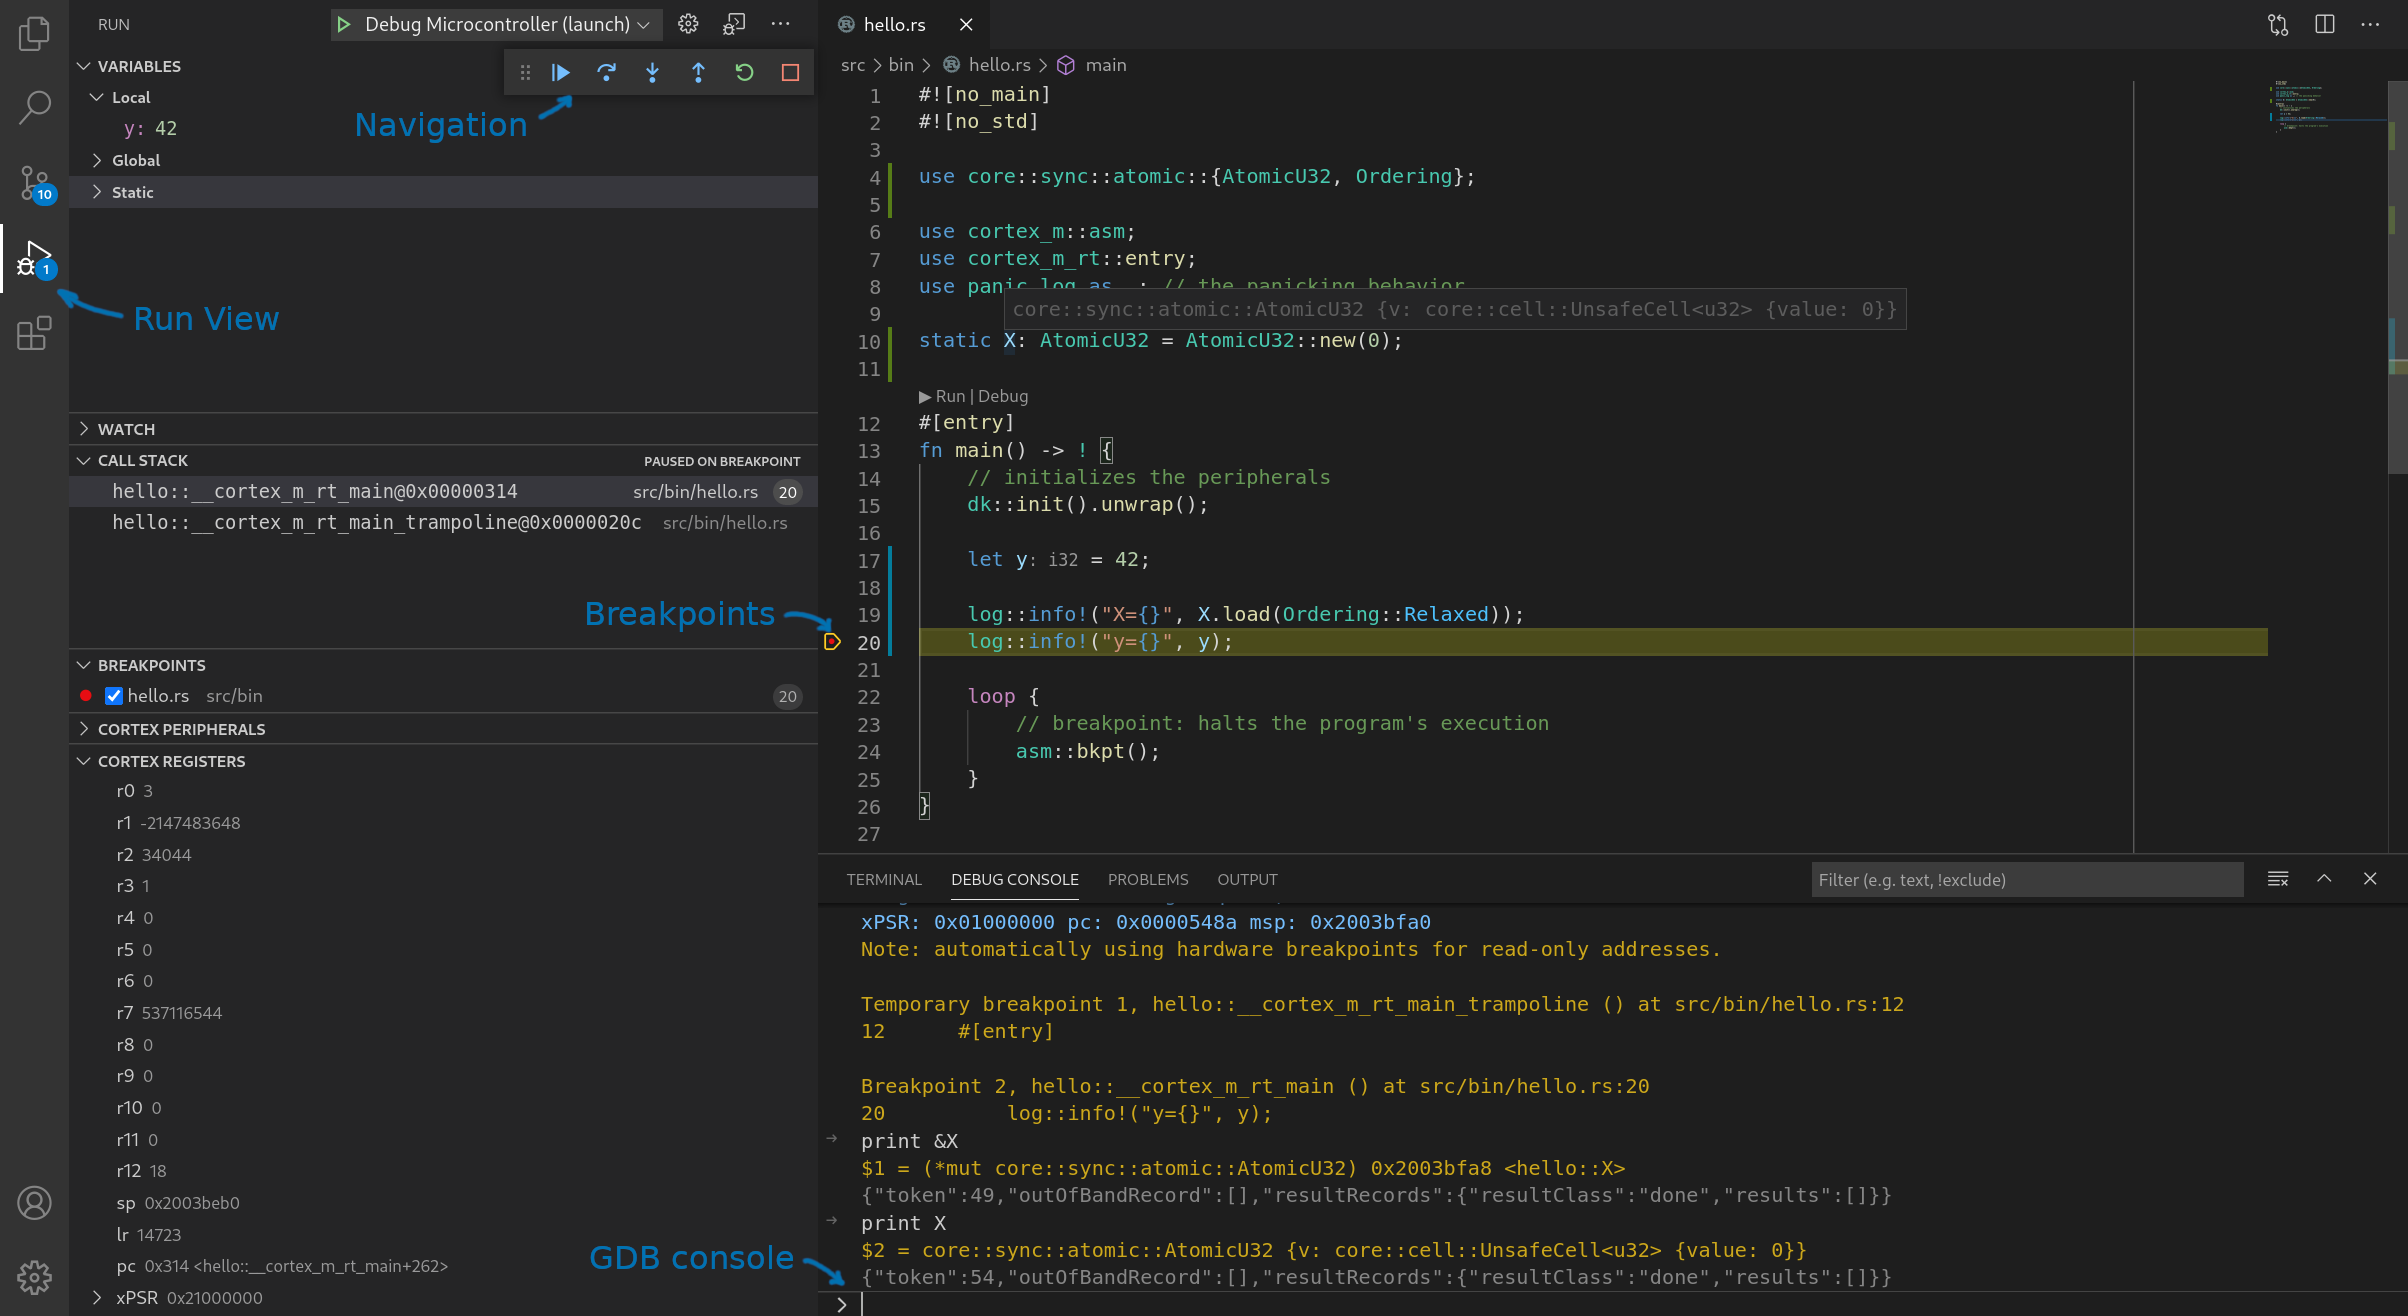
Task: Open the Extensions view
Action: (34, 333)
